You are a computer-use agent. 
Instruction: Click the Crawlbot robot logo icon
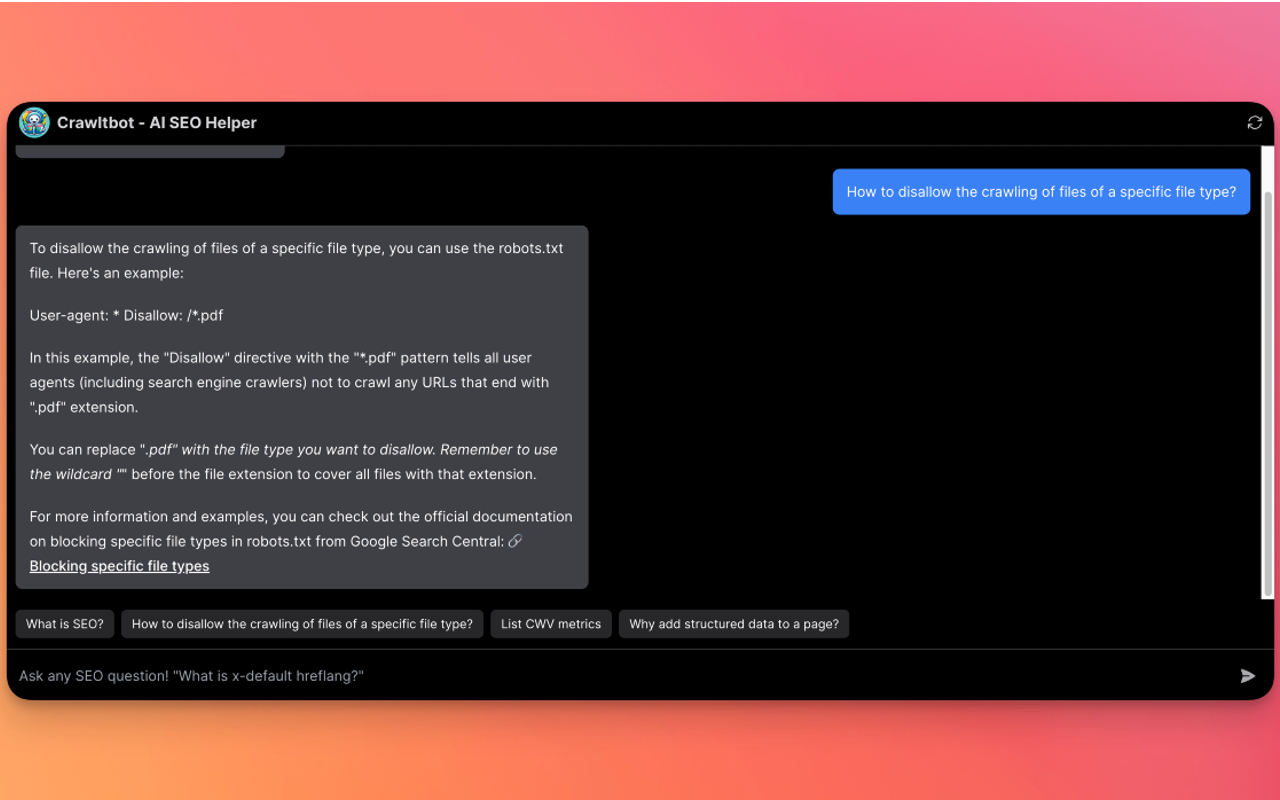(34, 123)
